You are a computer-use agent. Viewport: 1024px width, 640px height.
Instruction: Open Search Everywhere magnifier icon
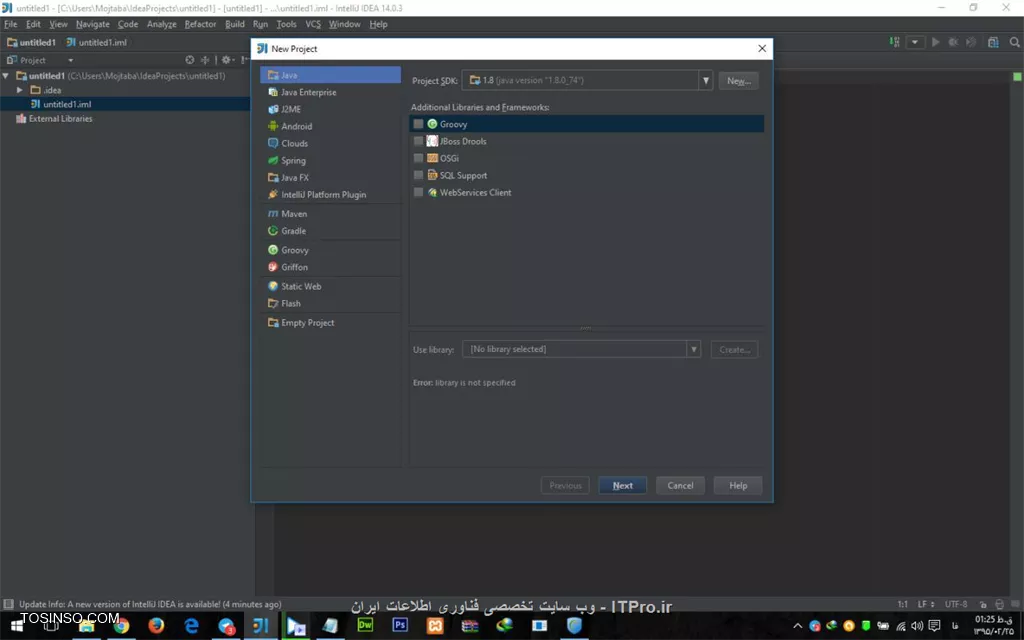1014,42
